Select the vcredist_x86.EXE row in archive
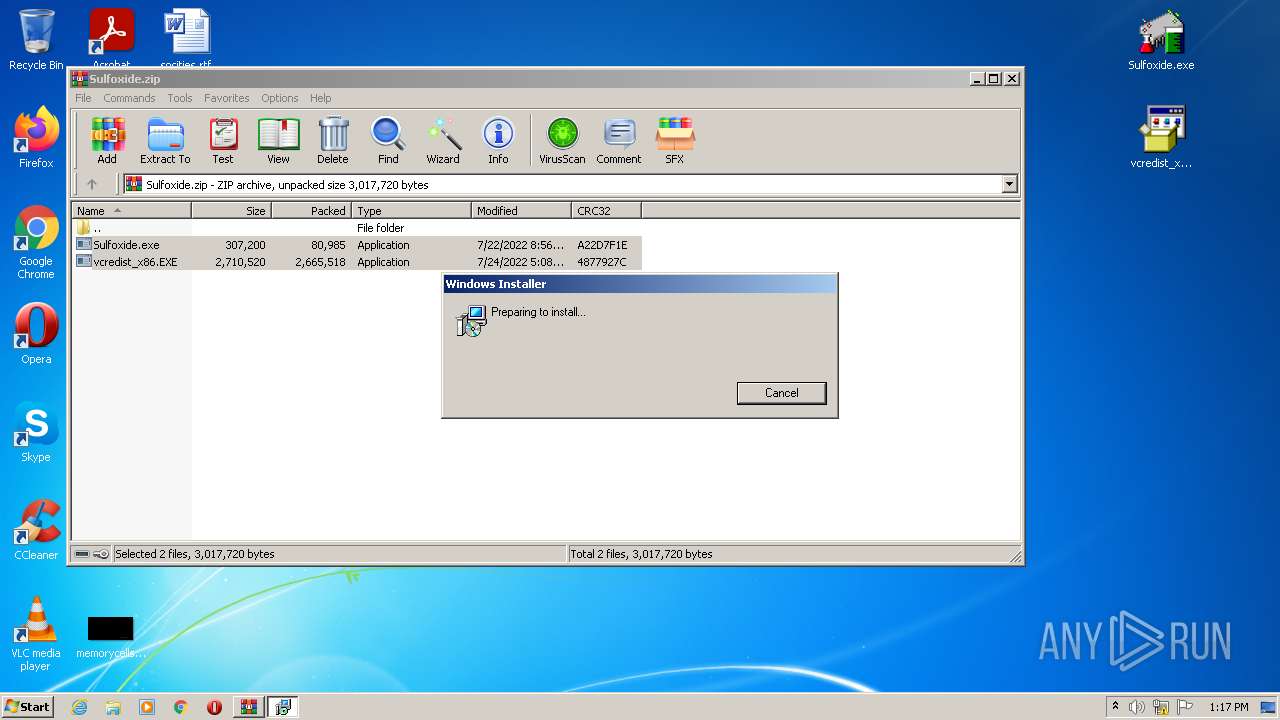Viewport: 1280px width, 720px height. [357, 262]
